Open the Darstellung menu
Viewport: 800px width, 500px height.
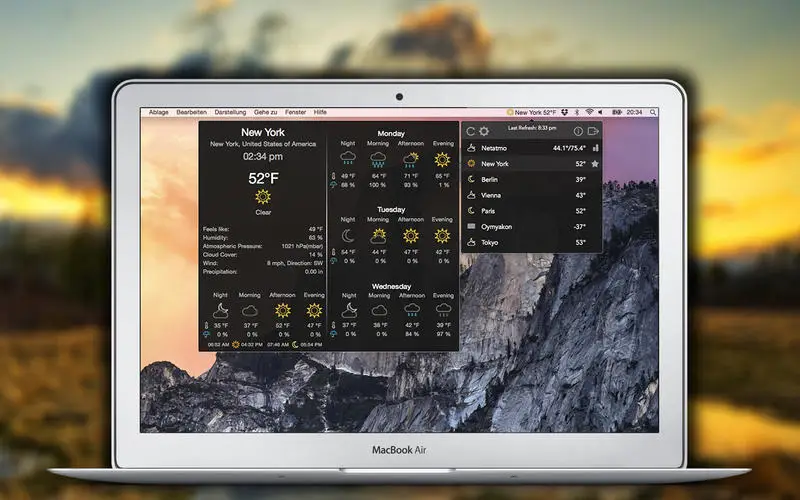coord(230,112)
